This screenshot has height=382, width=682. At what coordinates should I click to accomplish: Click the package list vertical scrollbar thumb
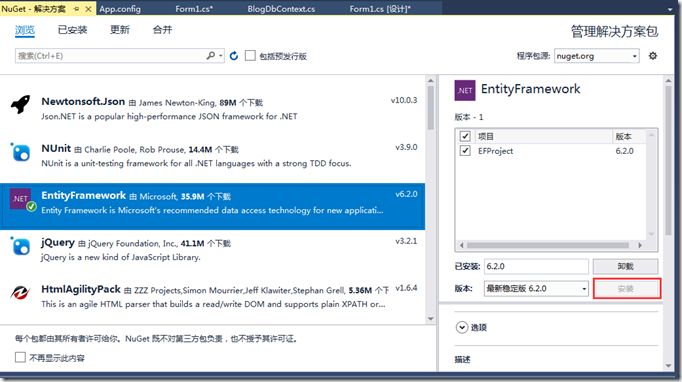click(x=431, y=108)
